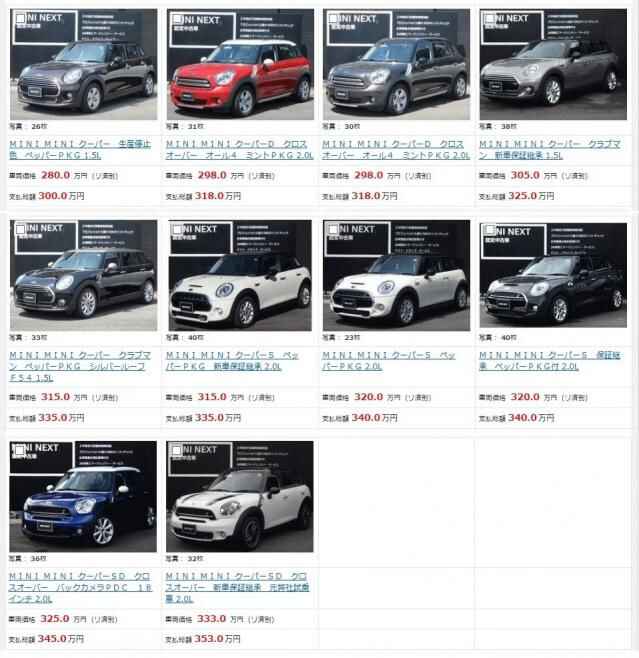View the silver Clubman 305.0万円 thumbnail
Image resolution: width=639 pixels, height=658 pixels.
coord(553,64)
